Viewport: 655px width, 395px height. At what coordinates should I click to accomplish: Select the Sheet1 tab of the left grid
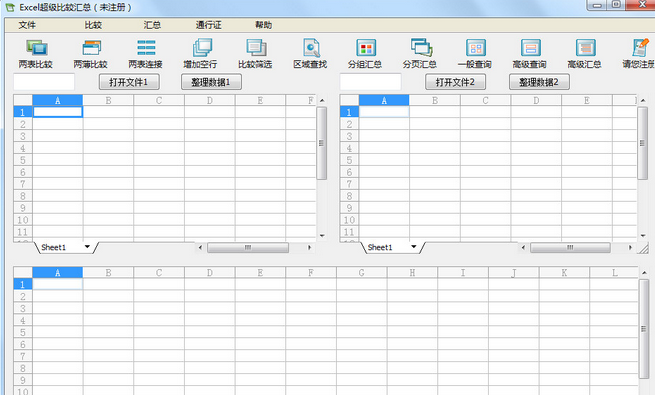click(54, 247)
